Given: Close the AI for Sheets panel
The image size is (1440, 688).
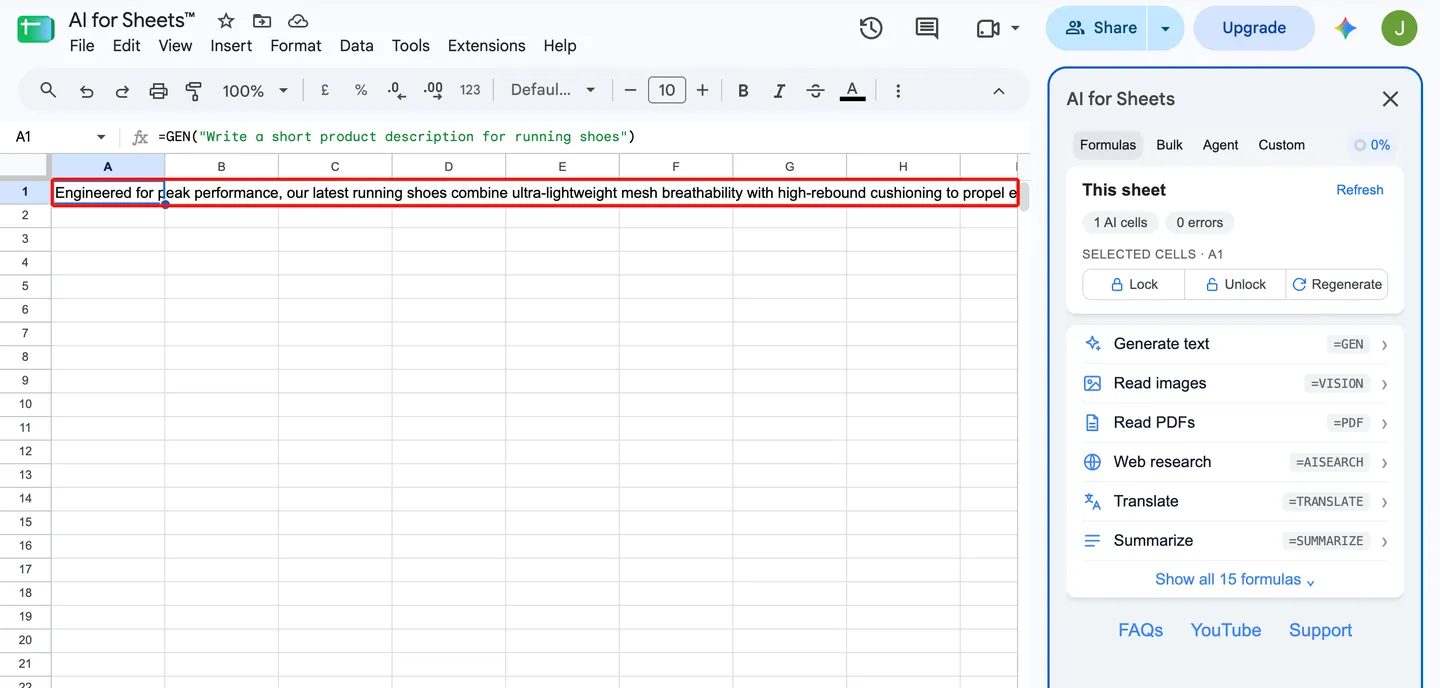Looking at the screenshot, I should [x=1390, y=99].
